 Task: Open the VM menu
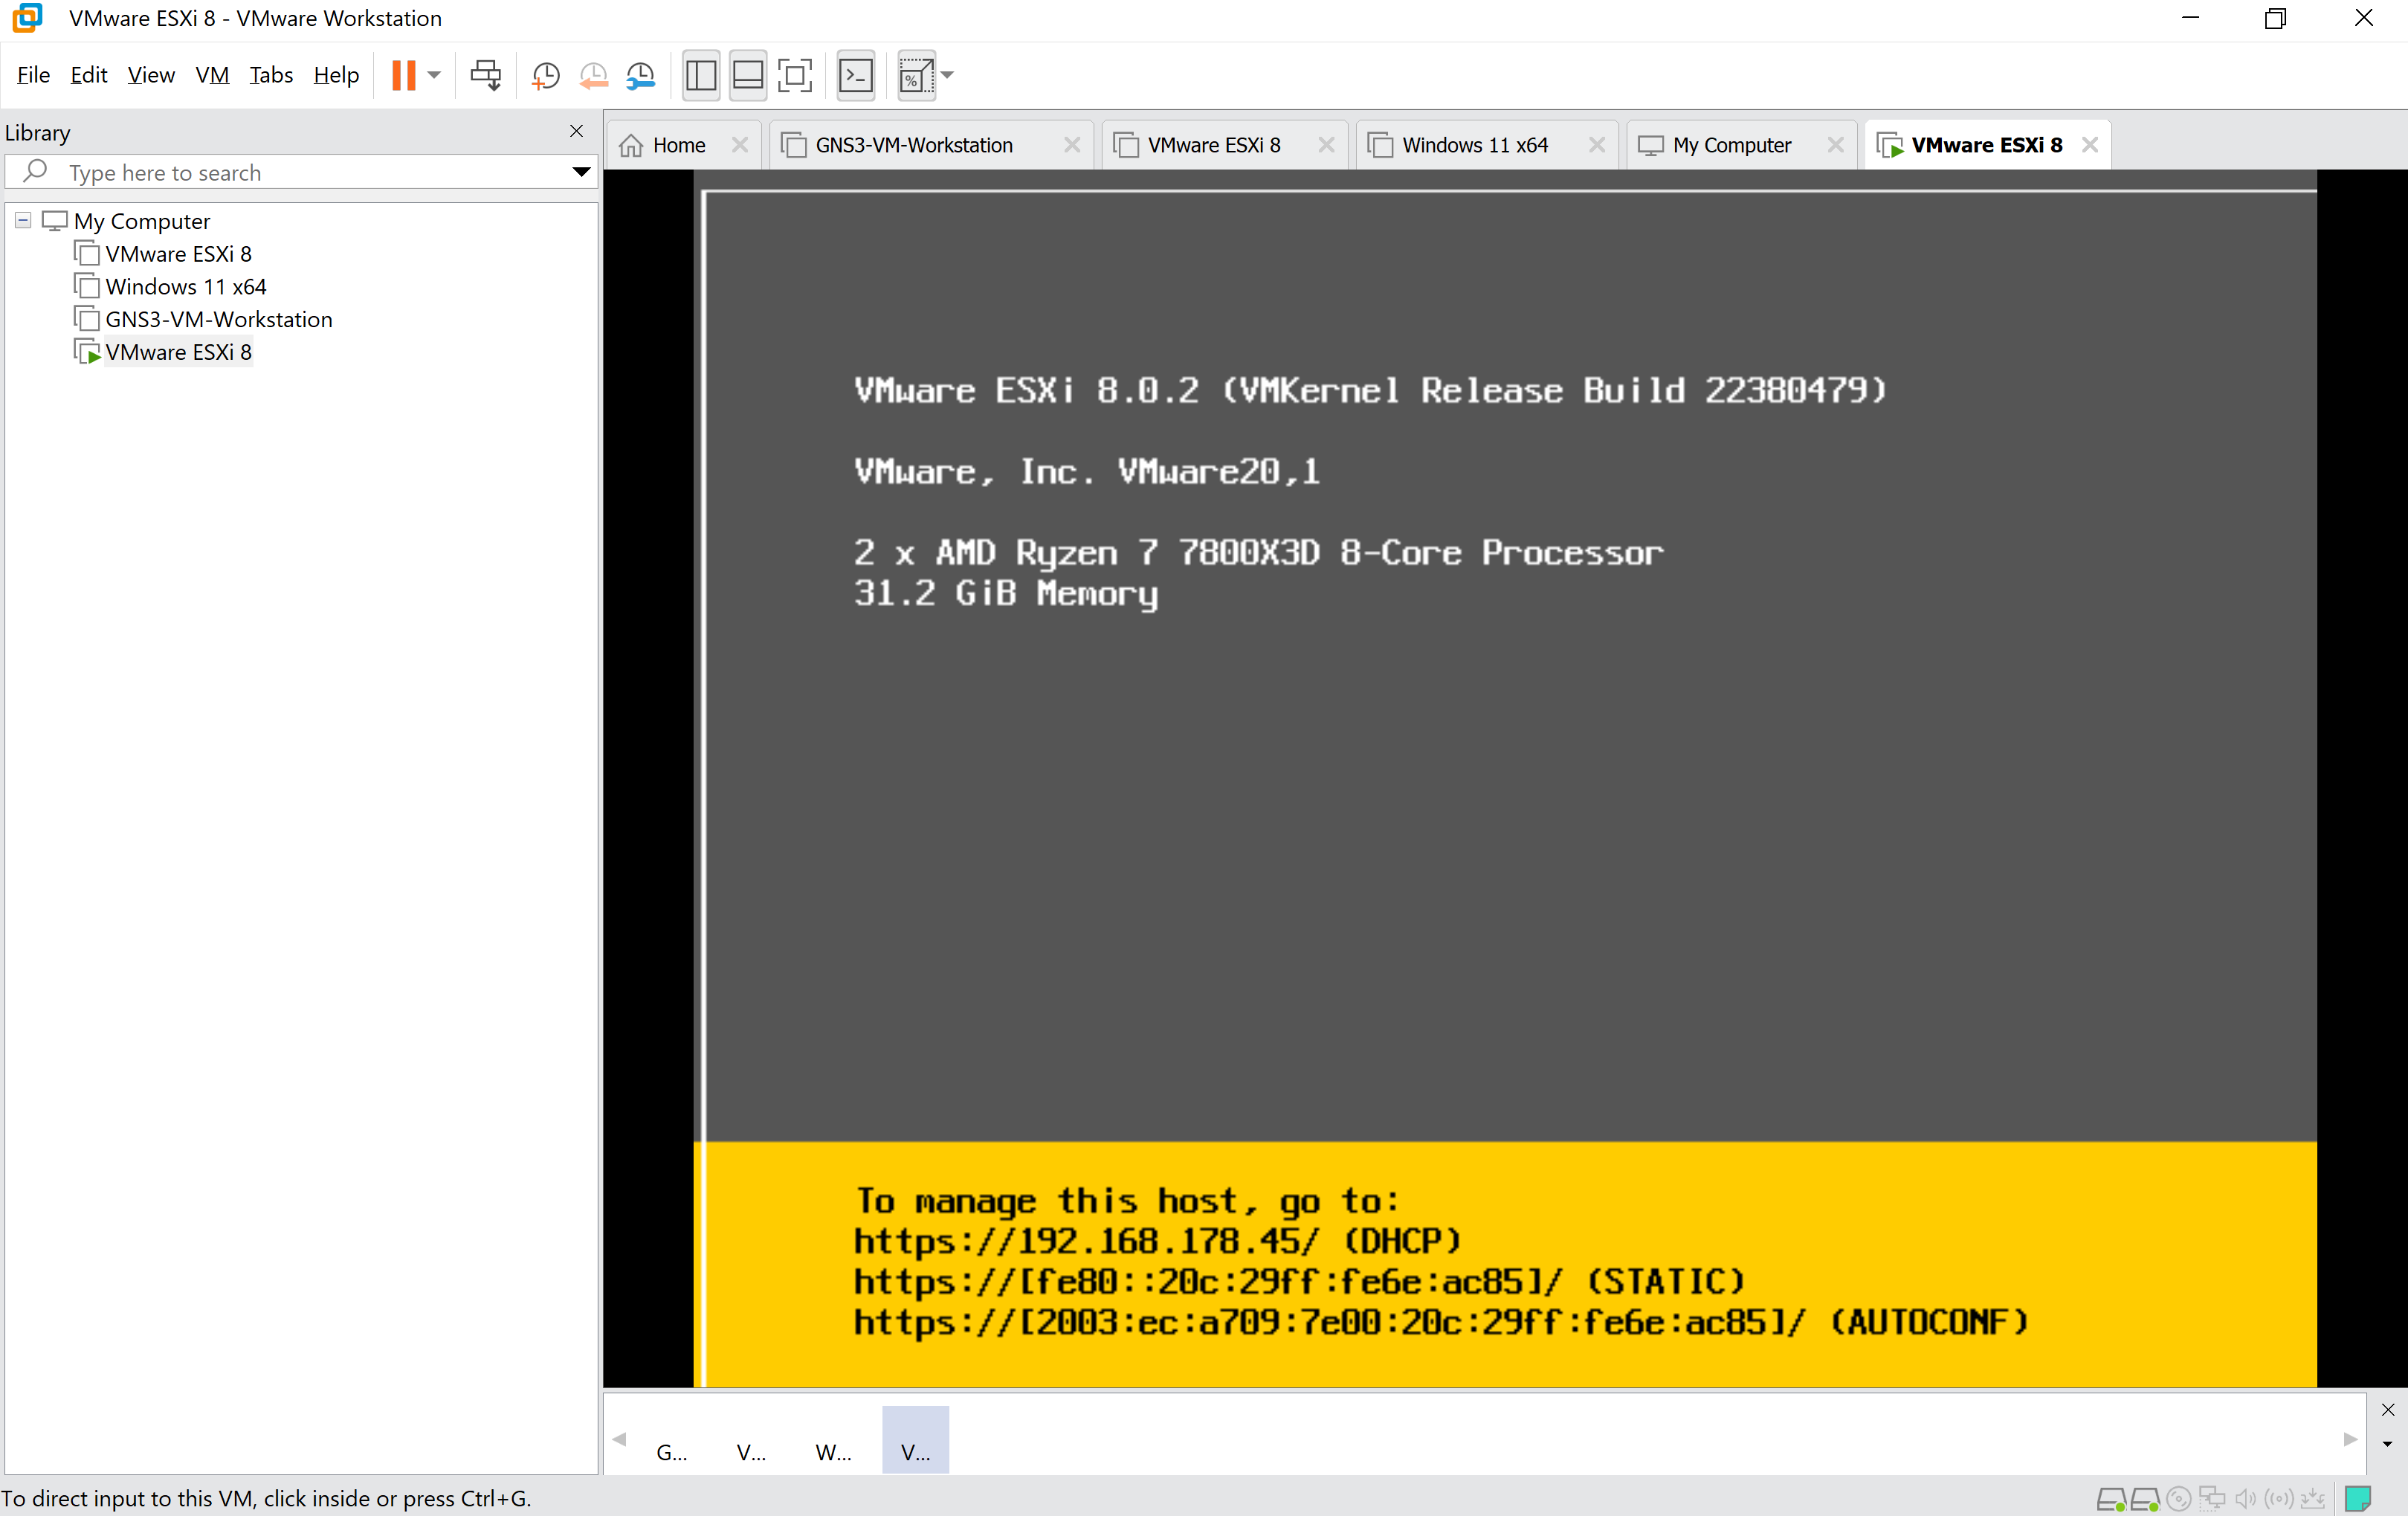(x=212, y=75)
